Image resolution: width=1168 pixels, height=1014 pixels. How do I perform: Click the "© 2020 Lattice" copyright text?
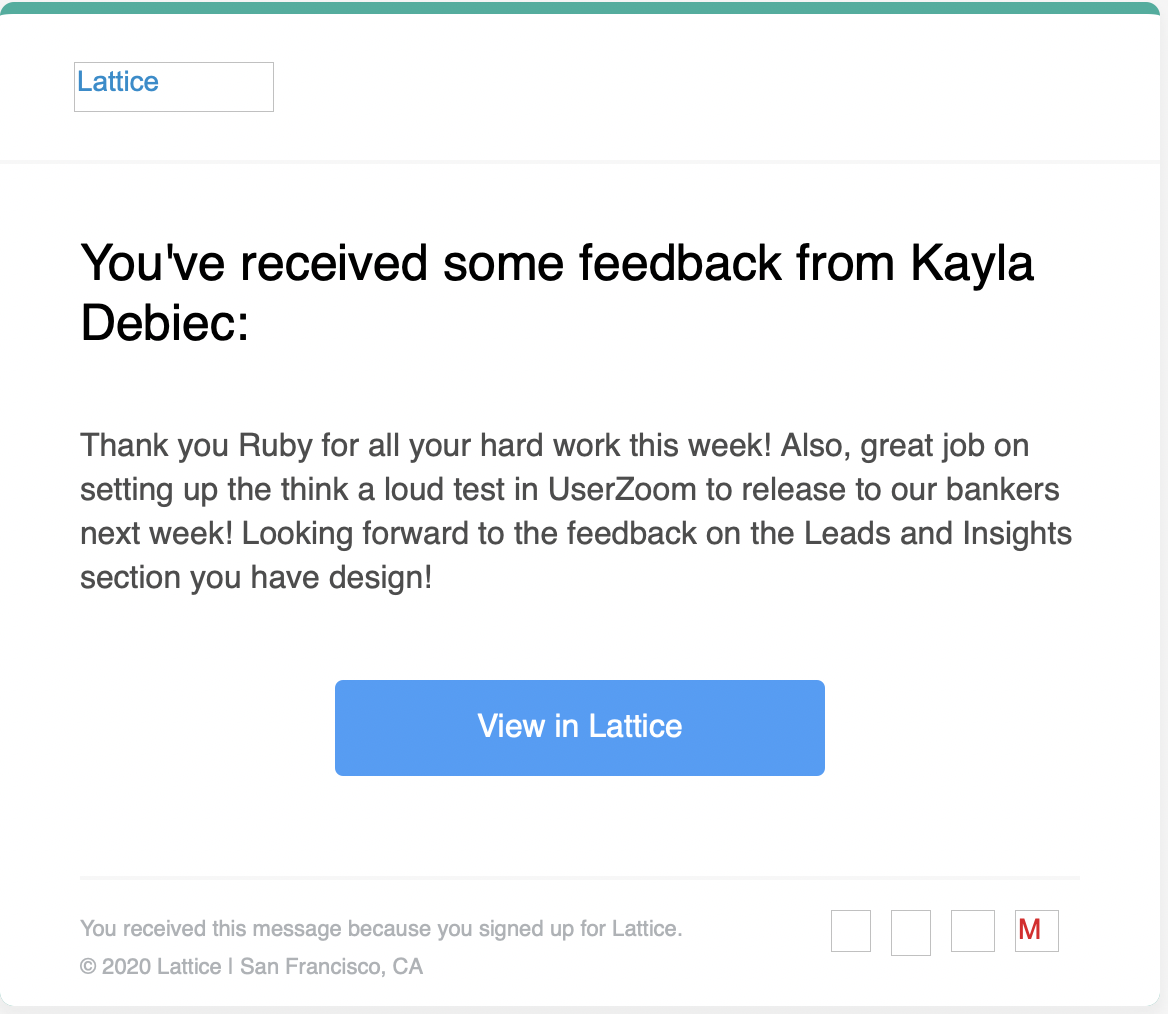[x=150, y=967]
